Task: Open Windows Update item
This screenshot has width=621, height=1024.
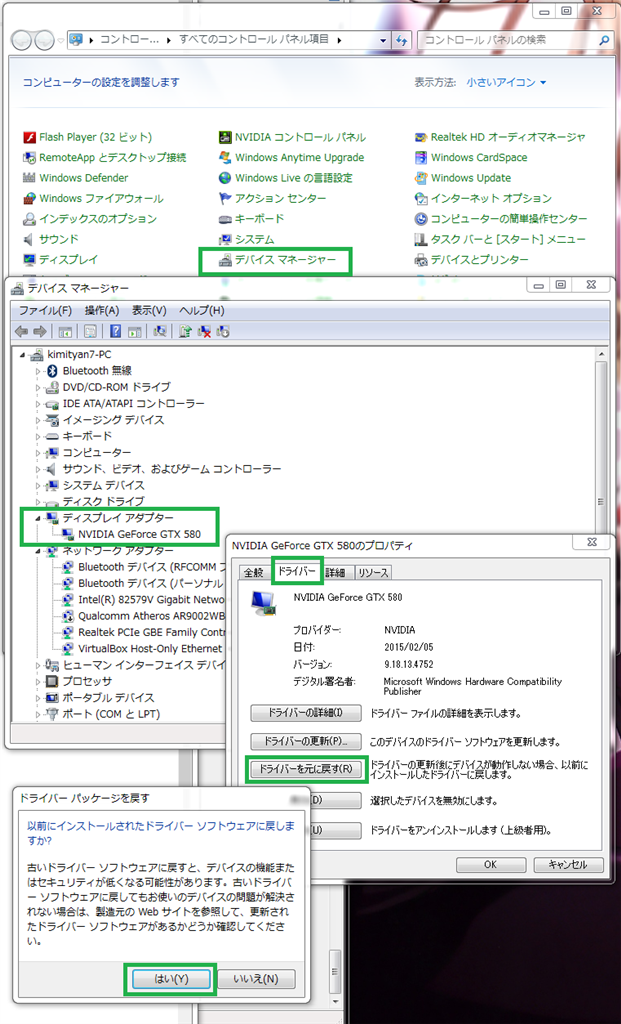Action: [462, 178]
